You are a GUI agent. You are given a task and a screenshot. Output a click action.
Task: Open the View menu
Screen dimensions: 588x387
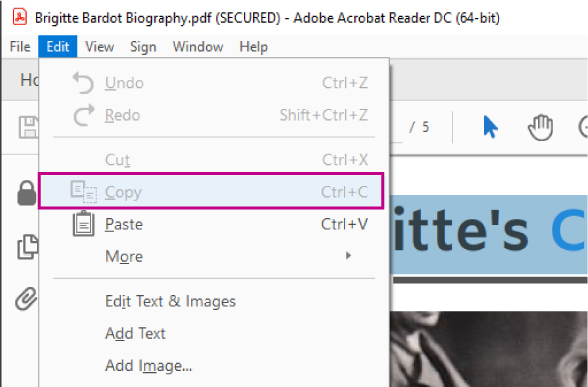click(x=99, y=46)
